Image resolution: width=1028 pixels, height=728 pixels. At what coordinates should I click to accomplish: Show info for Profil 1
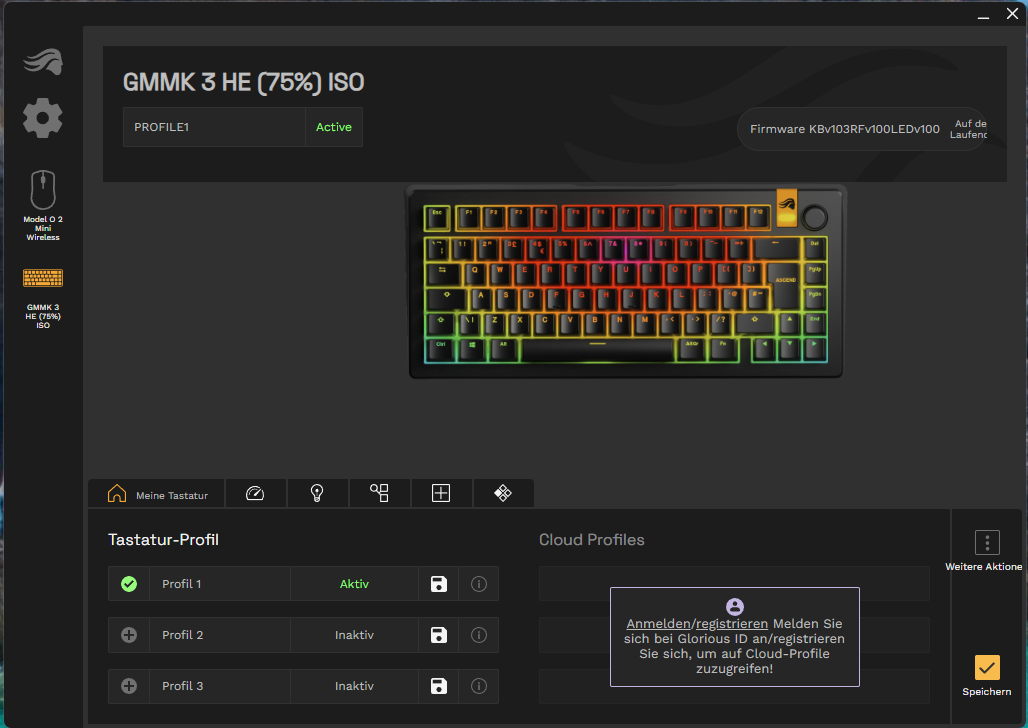click(479, 584)
